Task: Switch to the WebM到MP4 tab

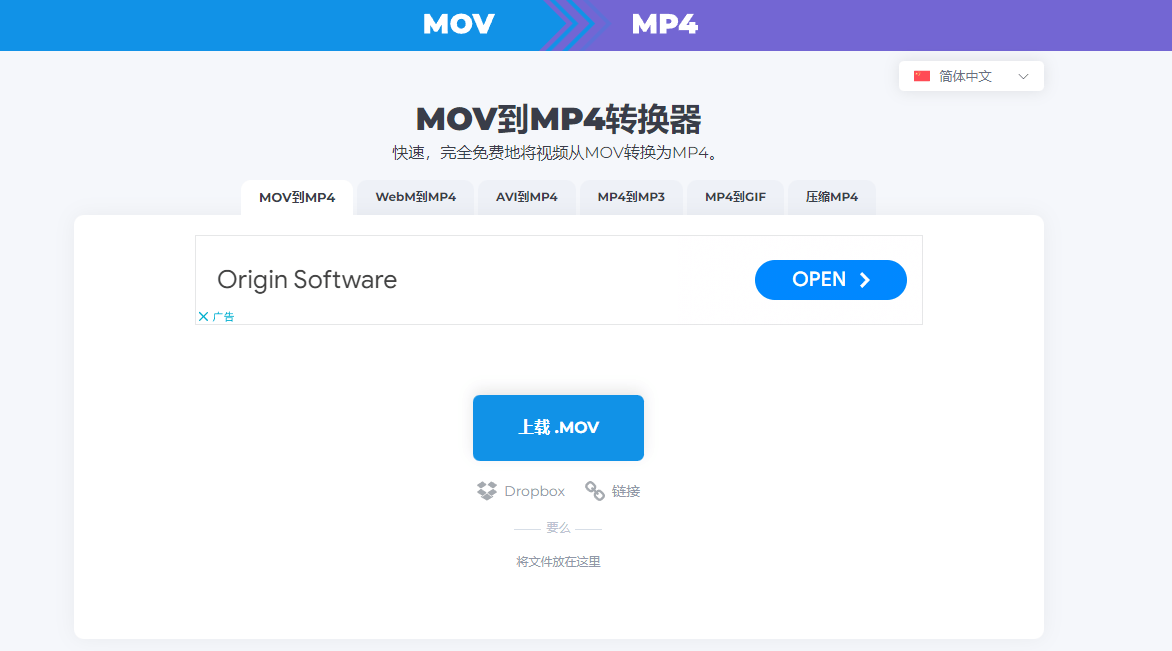Action: (414, 197)
